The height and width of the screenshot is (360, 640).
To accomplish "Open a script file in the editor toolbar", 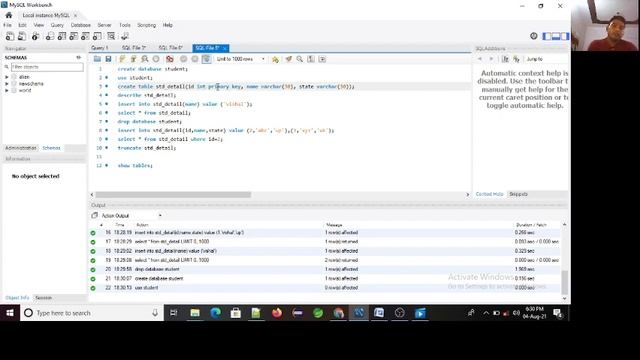I will click(97, 59).
